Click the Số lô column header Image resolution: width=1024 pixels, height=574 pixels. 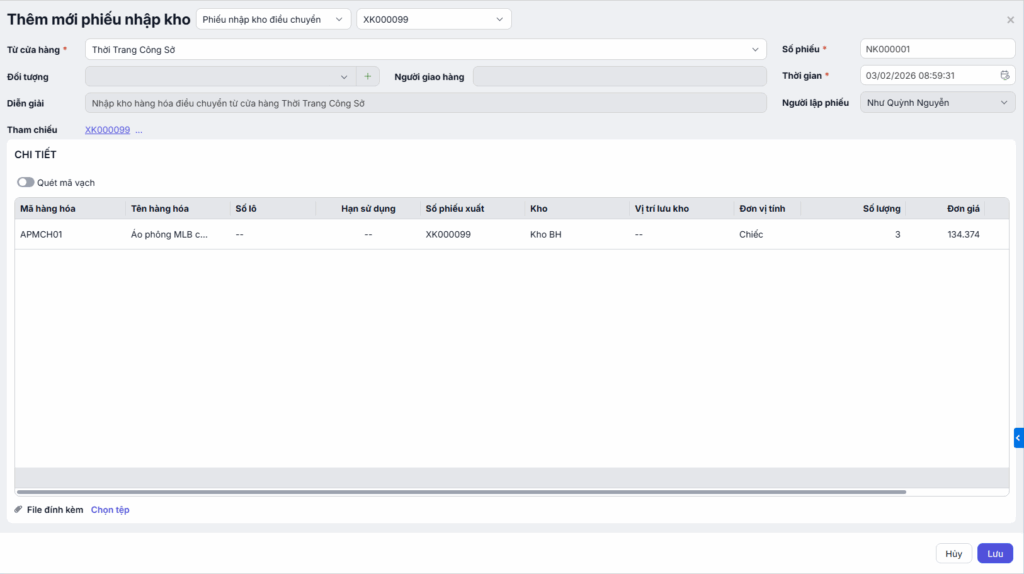[x=273, y=208]
